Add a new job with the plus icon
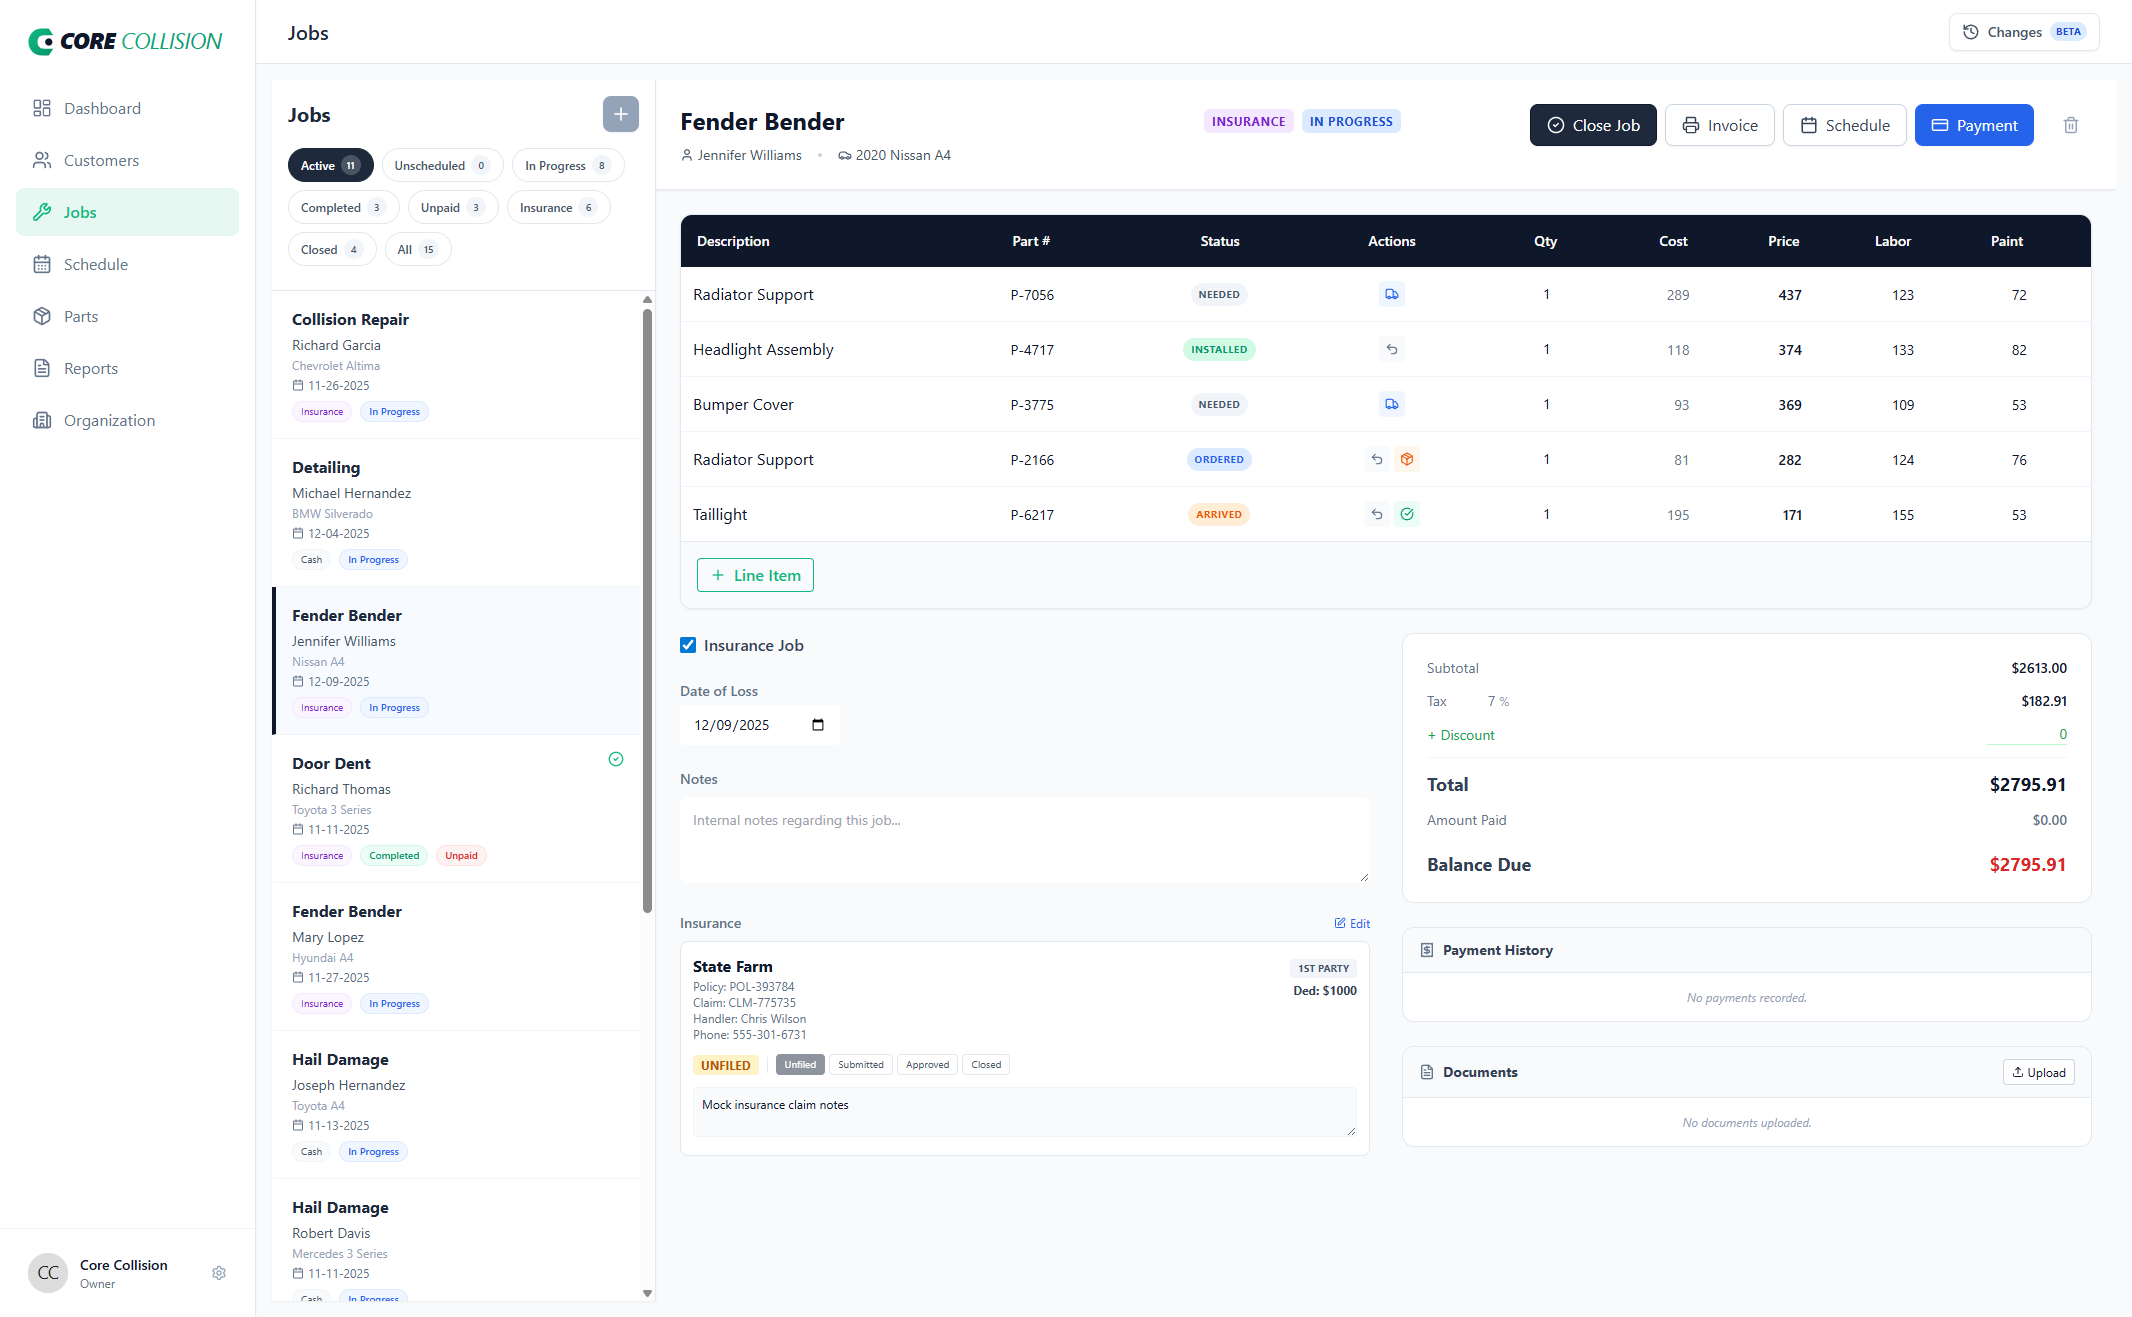 click(620, 114)
